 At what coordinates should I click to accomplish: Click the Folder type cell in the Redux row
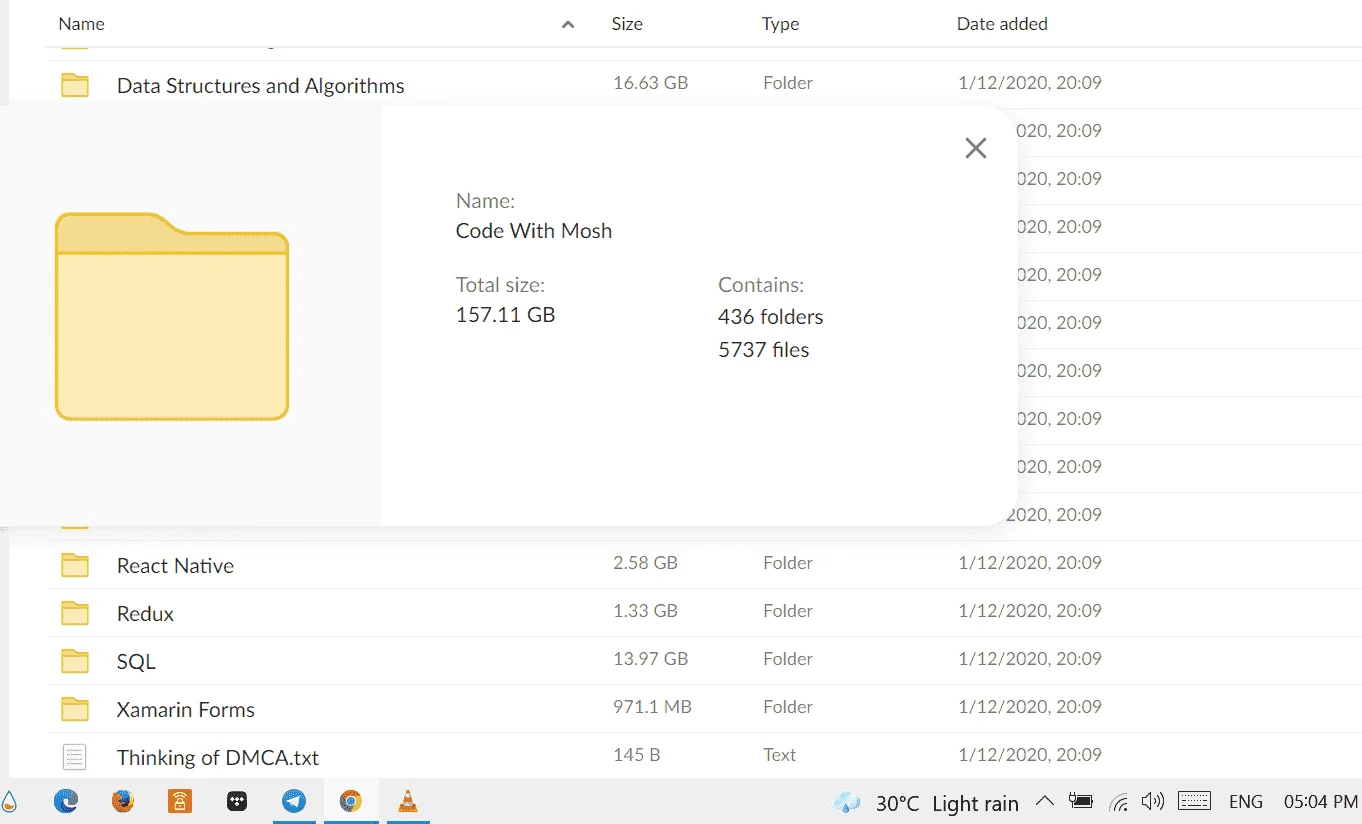(x=788, y=611)
